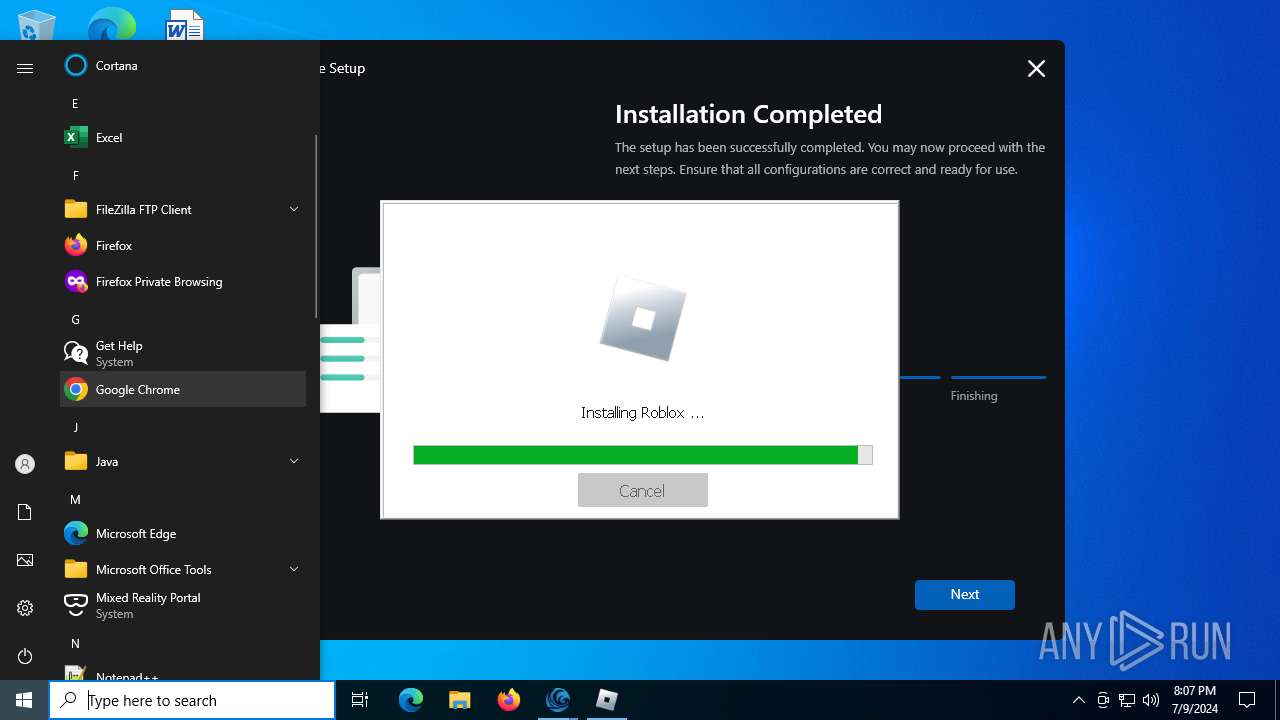The image size is (1280, 720).
Task: Open the network status tray icon
Action: click(1127, 700)
